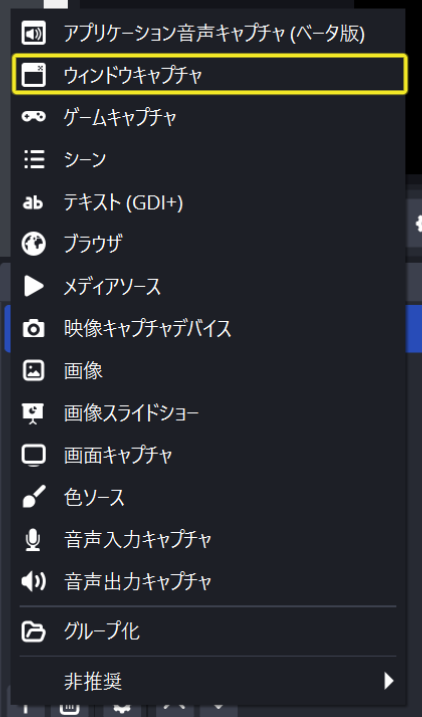Click the ab text icon for テキスト (GDI+)
This screenshot has width=422, height=717.
[33, 202]
